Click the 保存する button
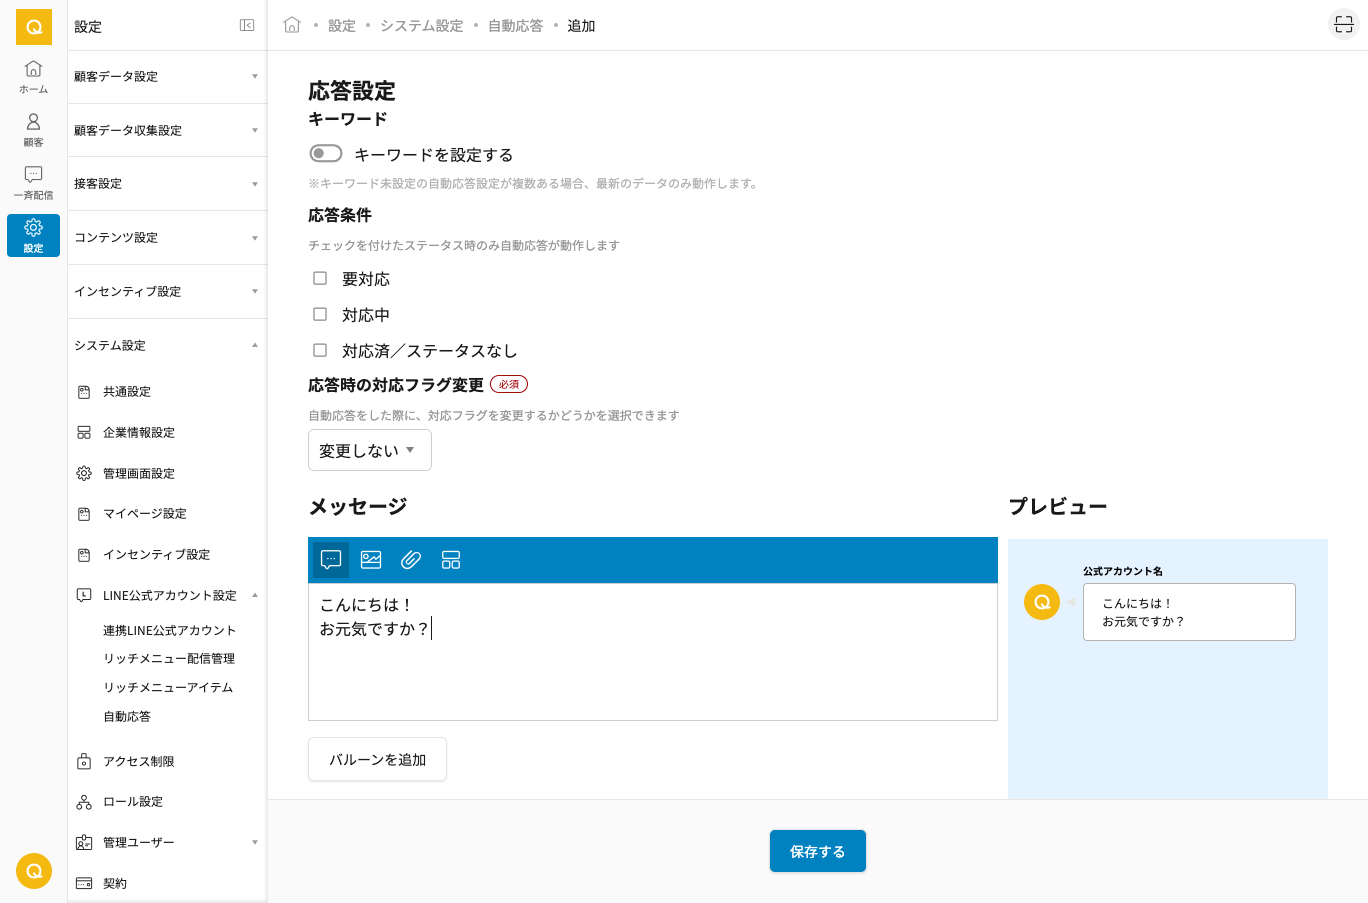Image resolution: width=1368 pixels, height=903 pixels. (x=817, y=851)
